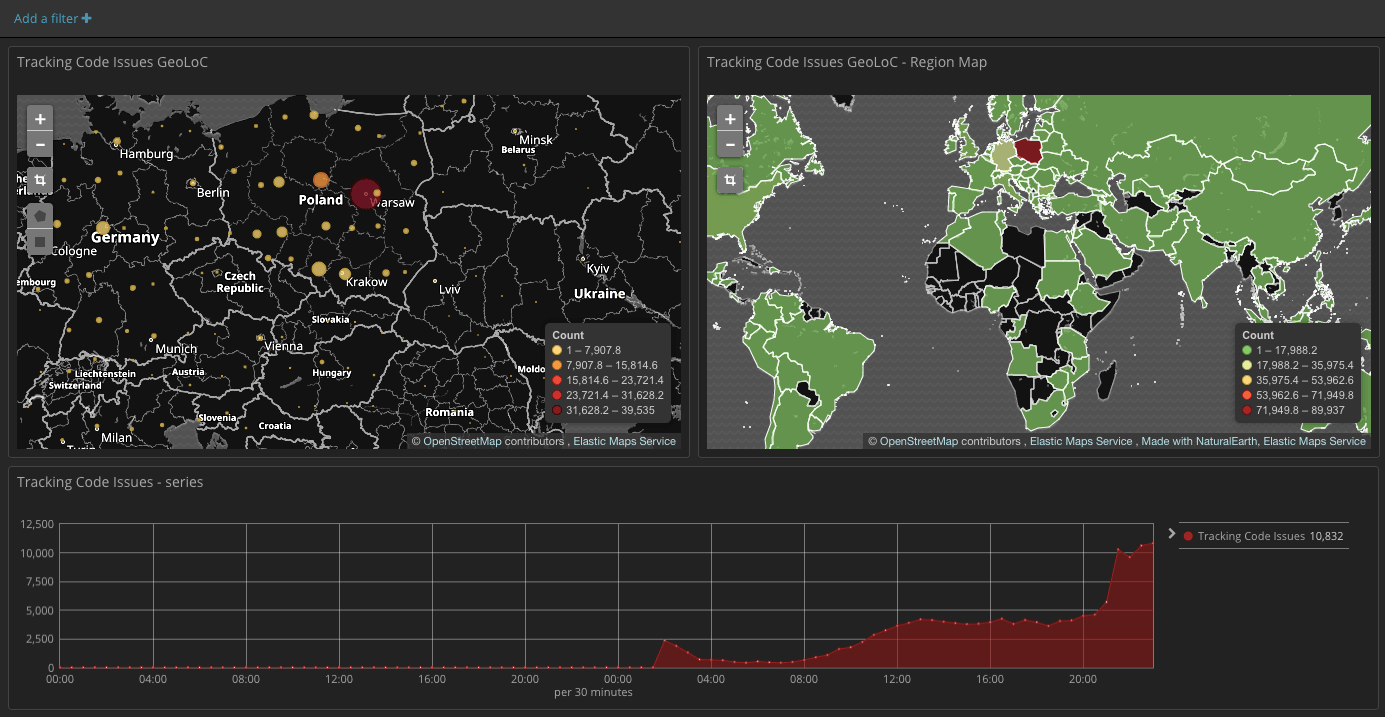Click legend swatch 31,628.2 – 39,535 on the GeoLoC map
The width and height of the screenshot is (1385, 717).
[557, 410]
